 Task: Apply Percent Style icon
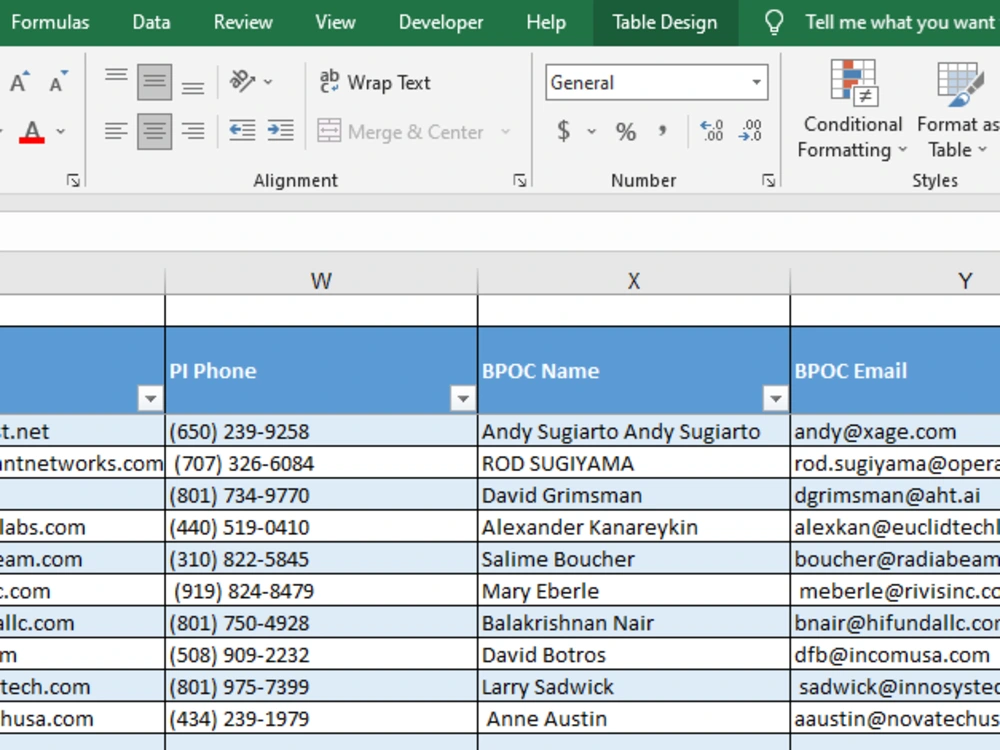[626, 131]
